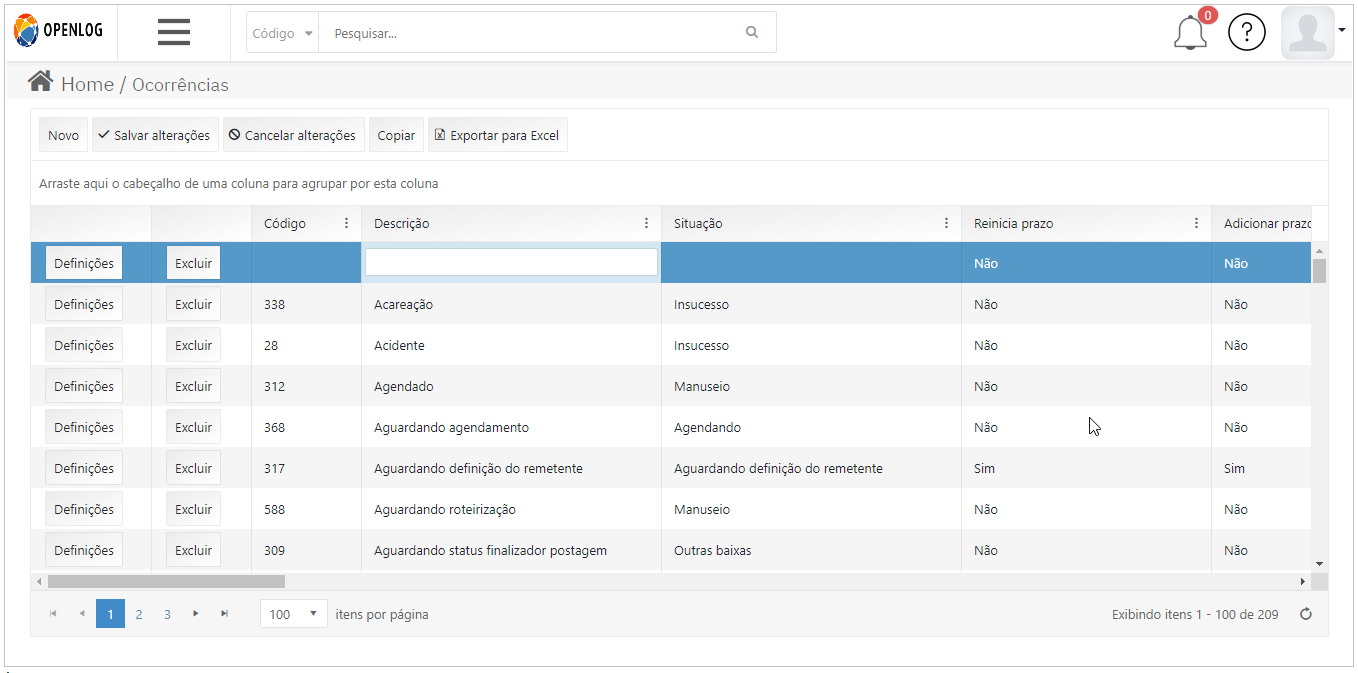The width and height of the screenshot is (1358, 673).
Task: Open Definições for Agendado row
Action: tap(84, 386)
